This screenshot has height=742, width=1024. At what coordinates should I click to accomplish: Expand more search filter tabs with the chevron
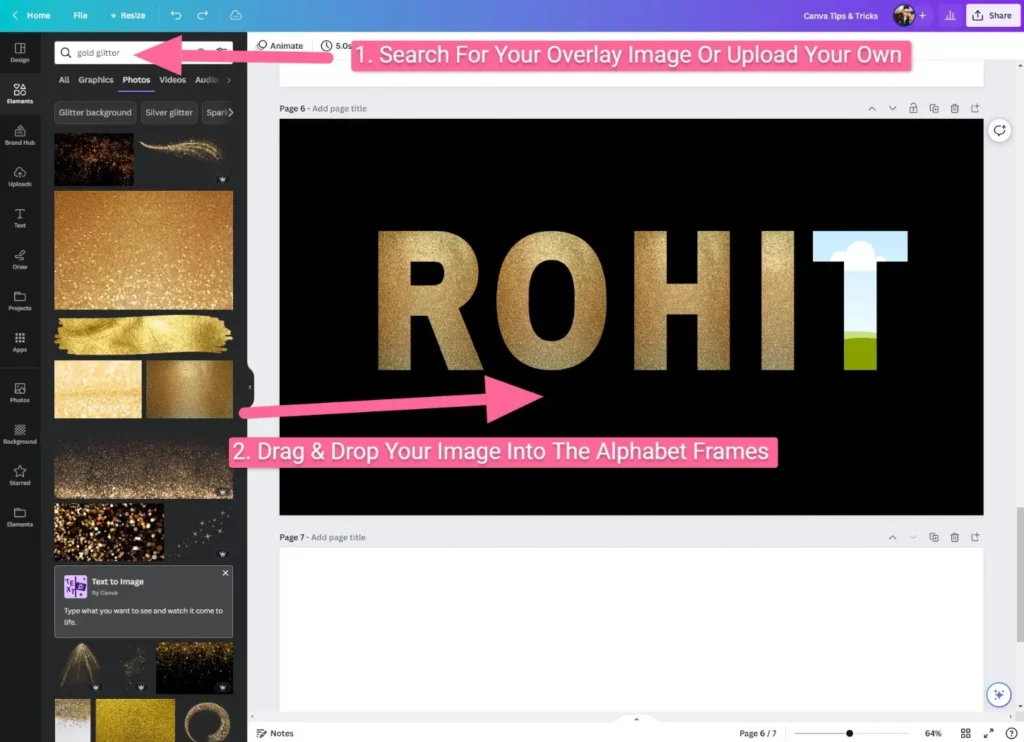point(227,79)
